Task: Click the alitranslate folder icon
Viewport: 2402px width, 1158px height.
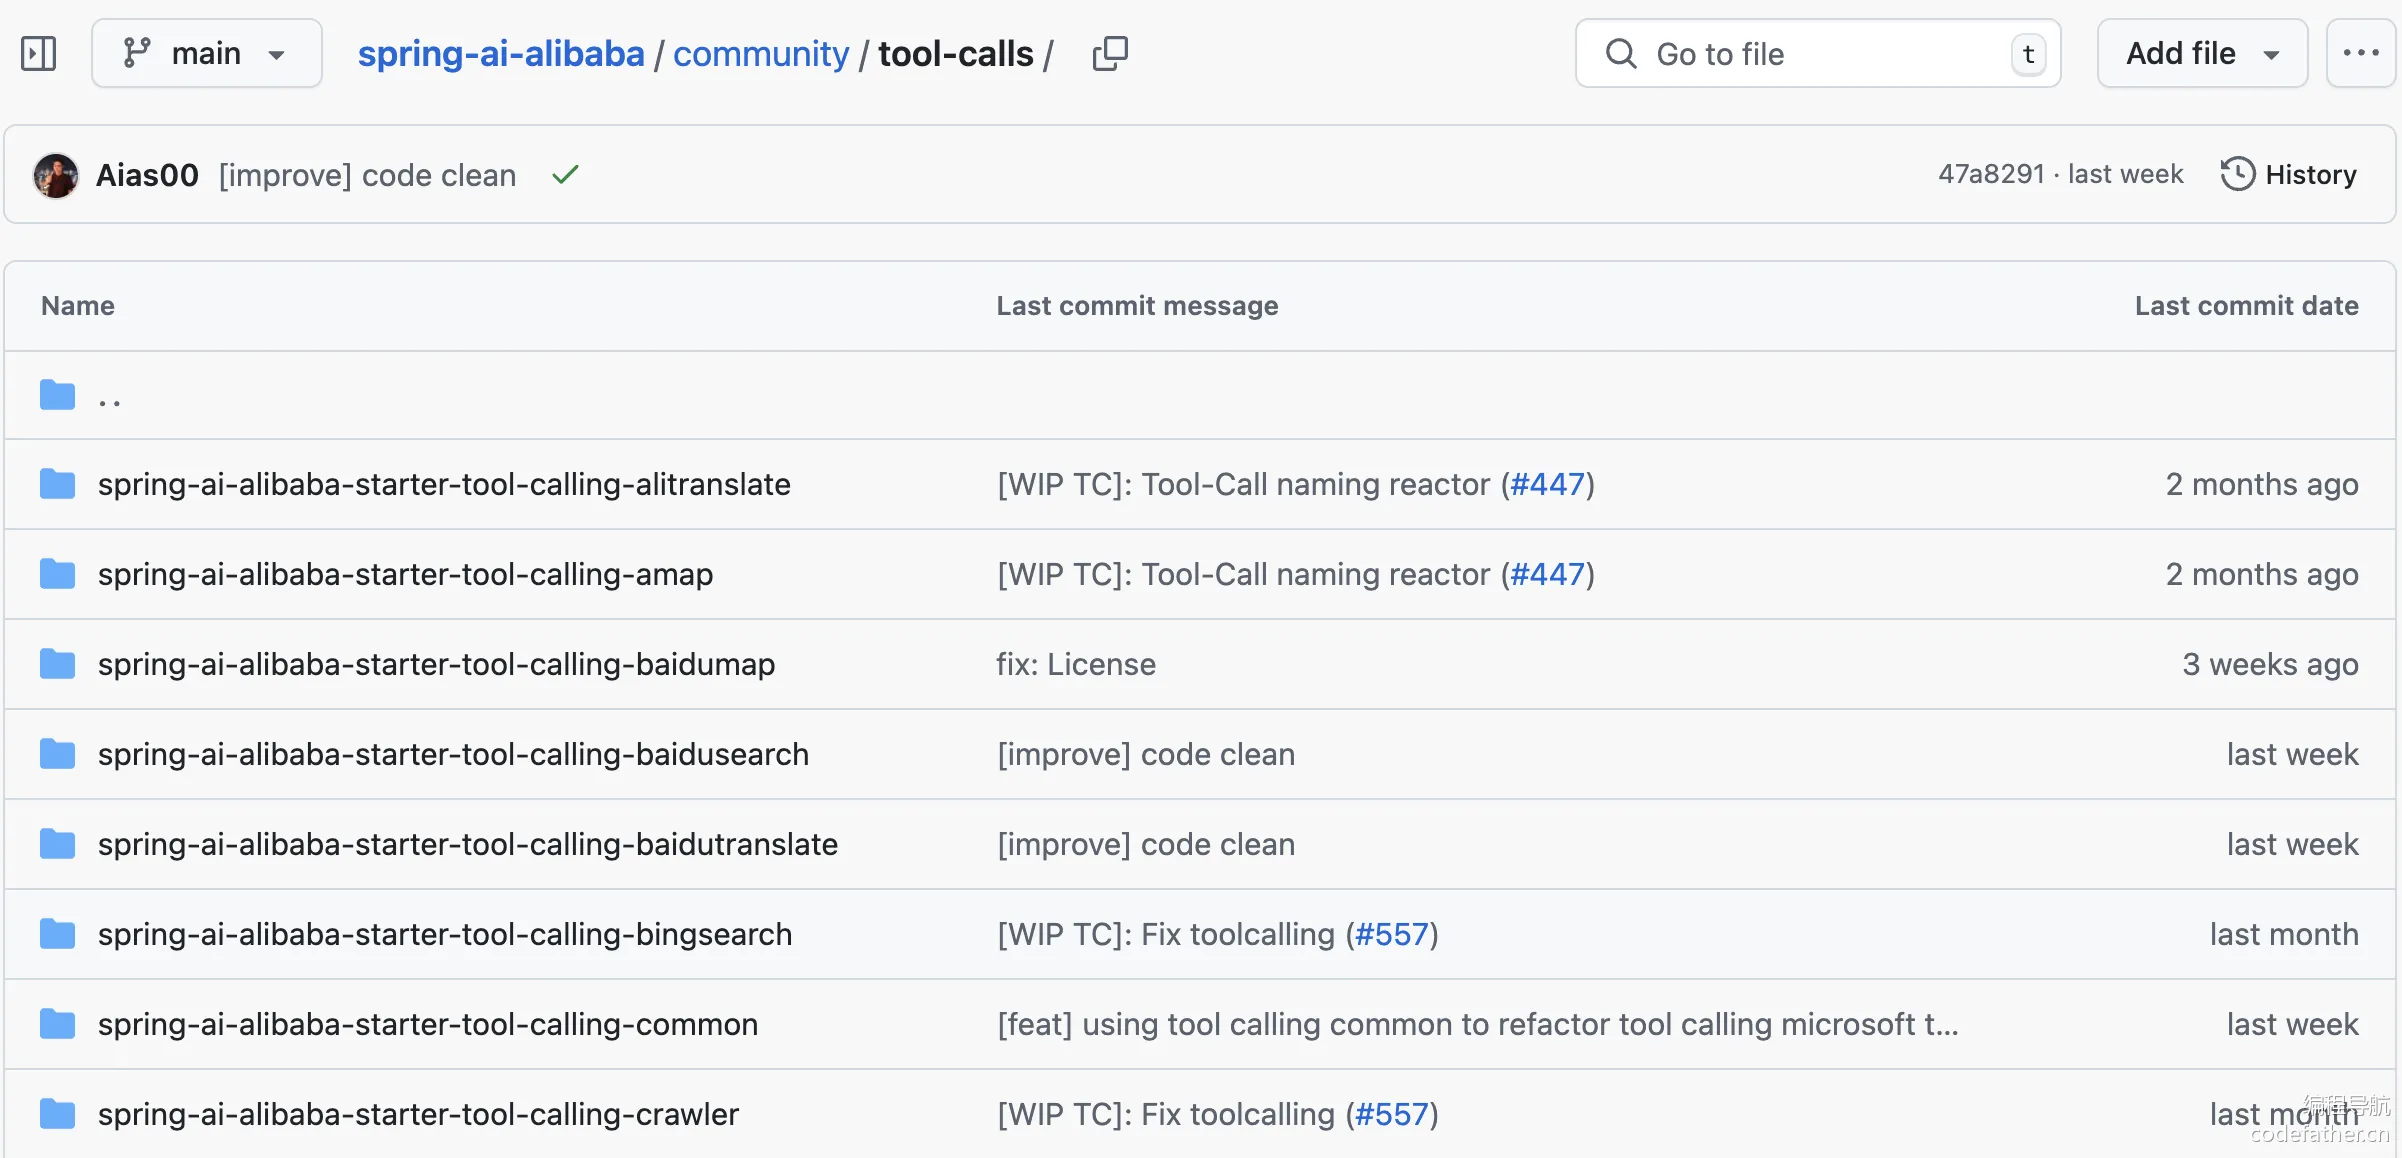Action: 58,484
